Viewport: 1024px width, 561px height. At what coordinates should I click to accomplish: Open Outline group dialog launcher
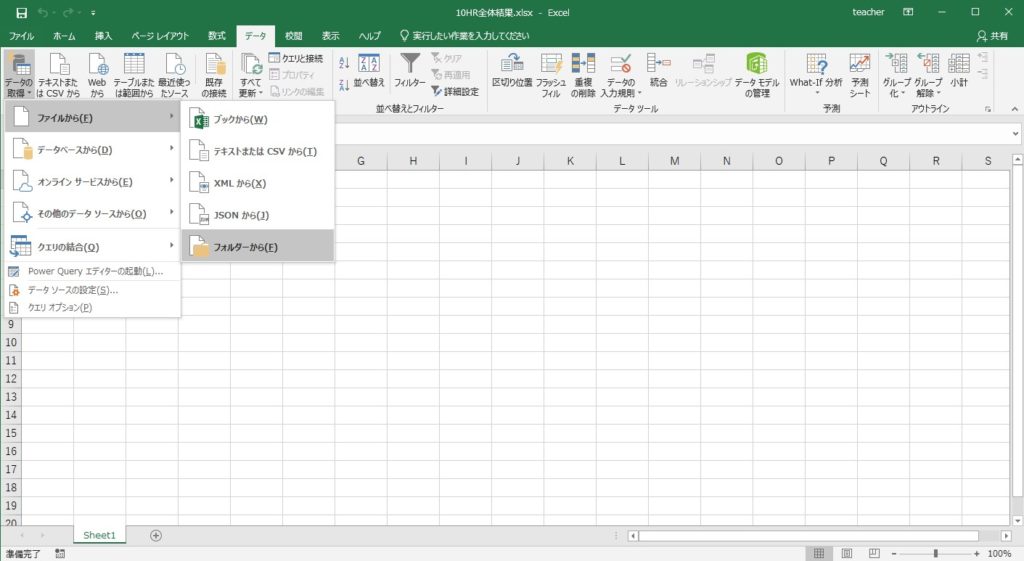coord(988,109)
